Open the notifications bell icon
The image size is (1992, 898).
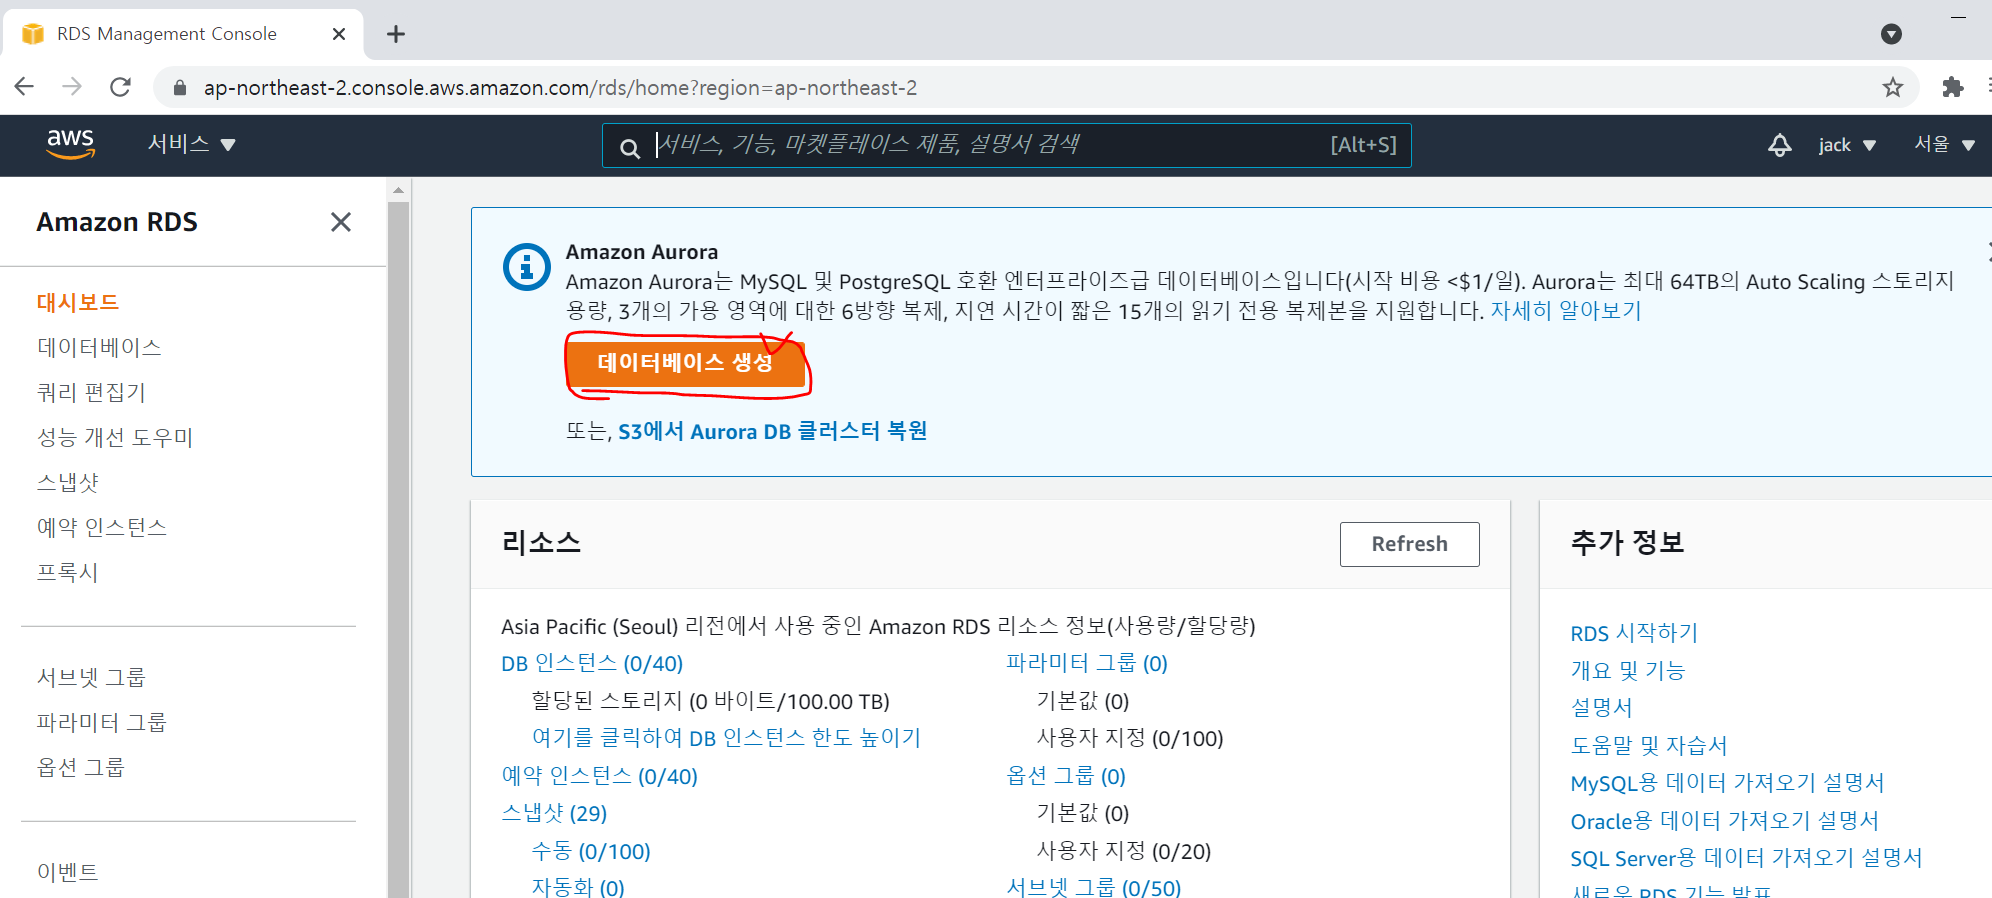click(x=1779, y=145)
